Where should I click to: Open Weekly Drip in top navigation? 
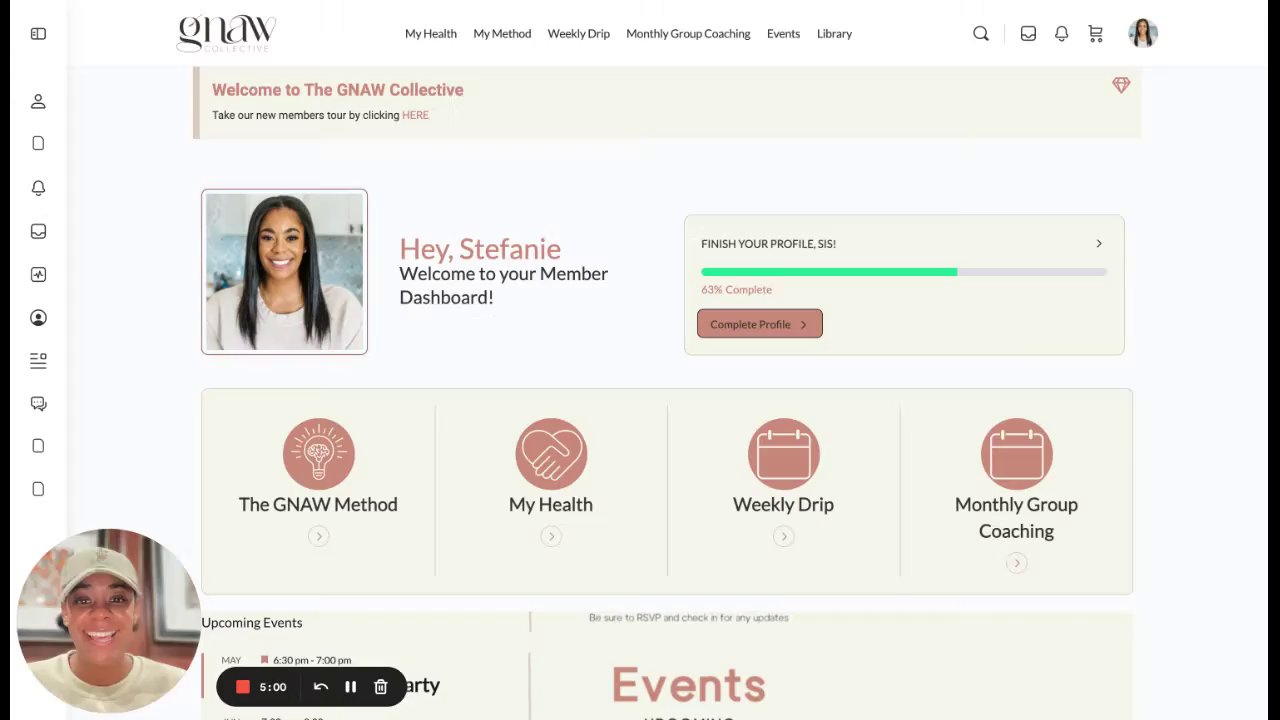[x=579, y=34]
